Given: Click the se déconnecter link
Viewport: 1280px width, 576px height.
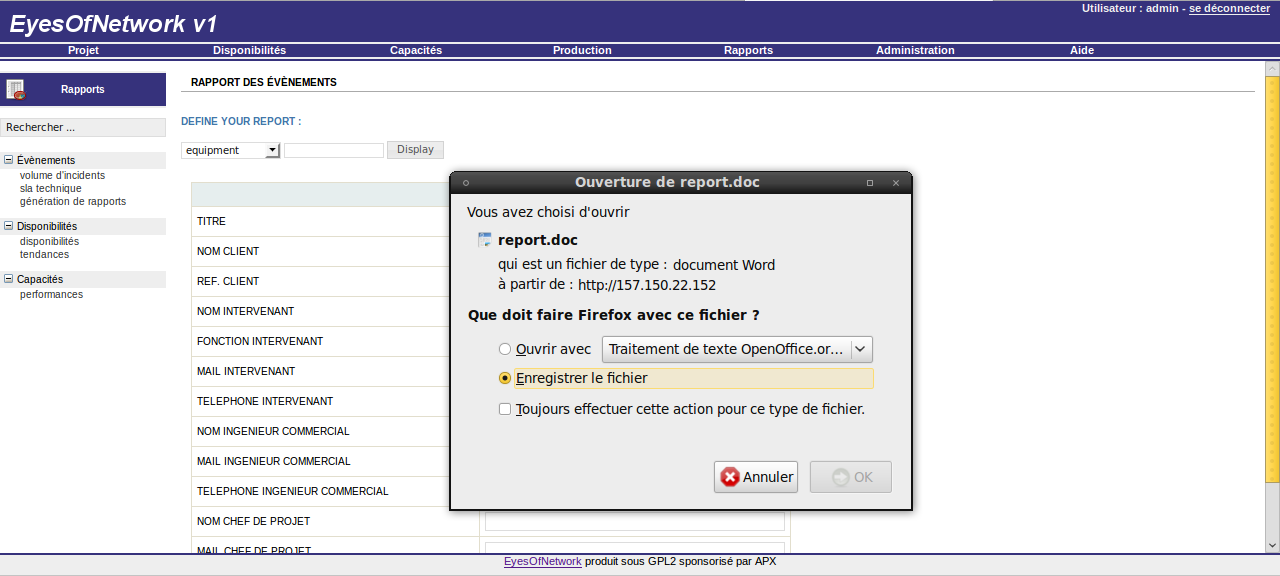Looking at the screenshot, I should pyautogui.click(x=1229, y=8).
